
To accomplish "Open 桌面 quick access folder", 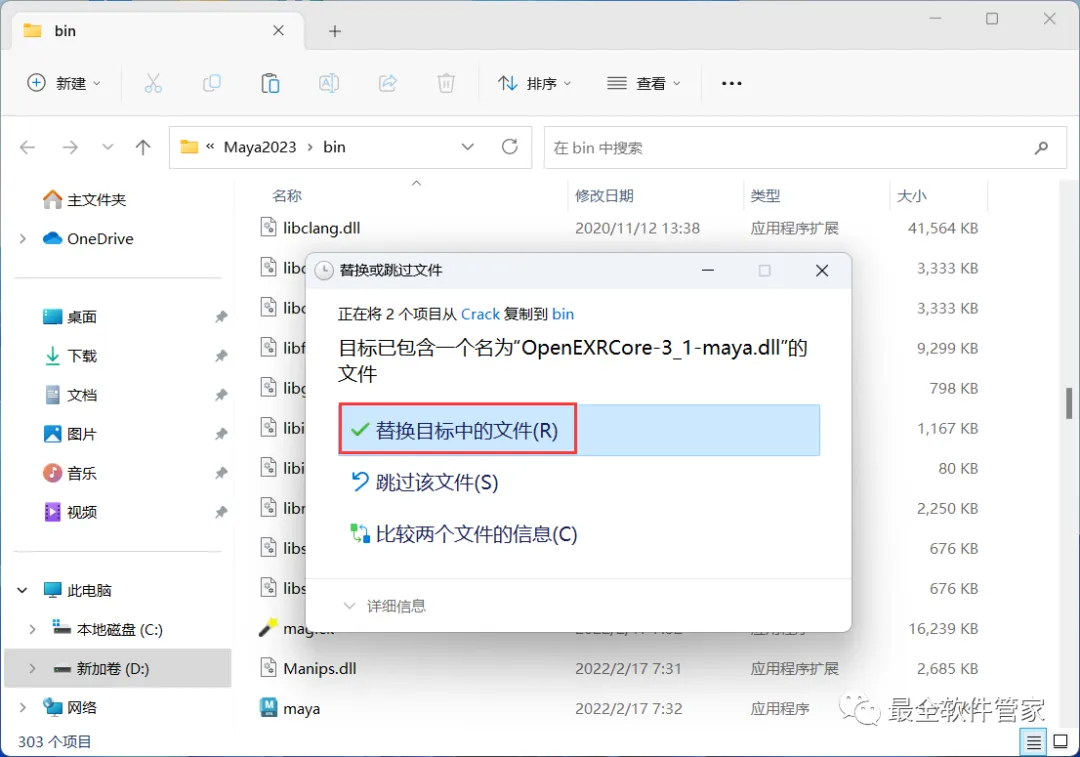I will (70, 317).
